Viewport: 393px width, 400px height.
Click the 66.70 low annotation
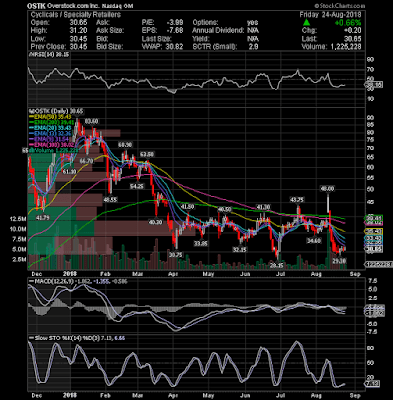pos(87,161)
